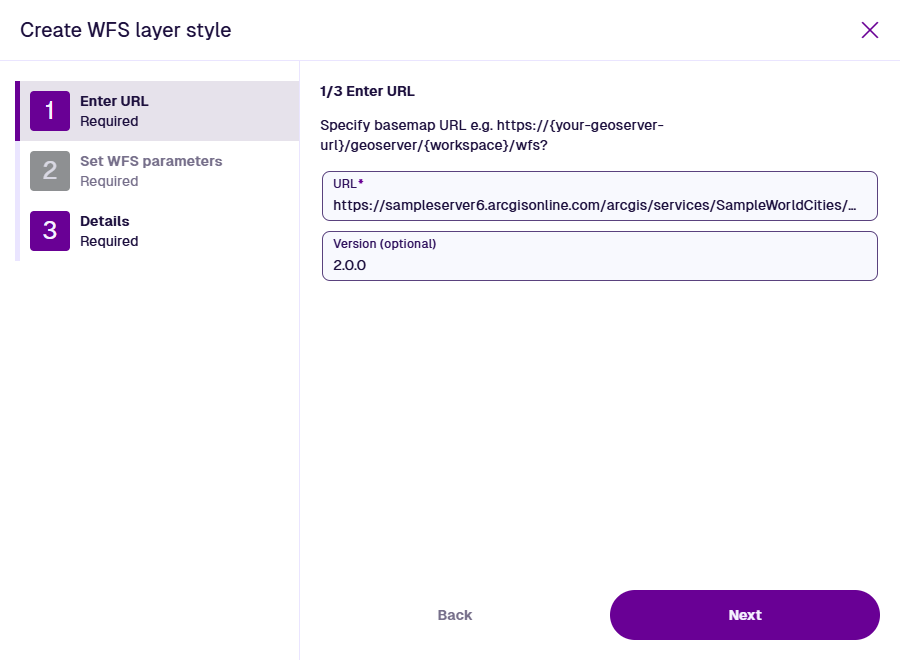The height and width of the screenshot is (660, 900).
Task: Close the Create WFS layer style dialog
Action: (x=869, y=30)
